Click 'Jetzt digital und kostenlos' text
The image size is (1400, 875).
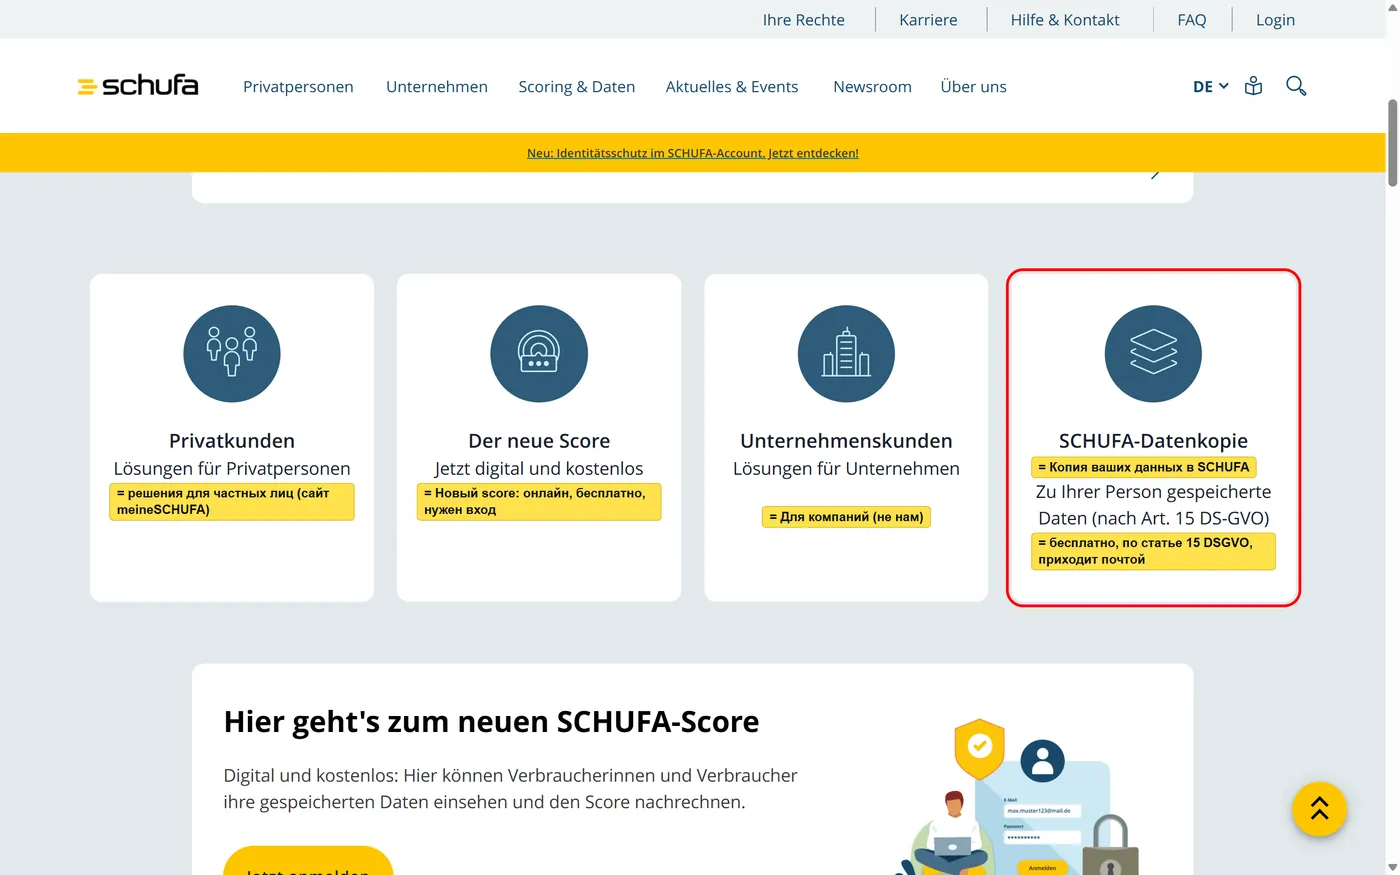pos(539,469)
